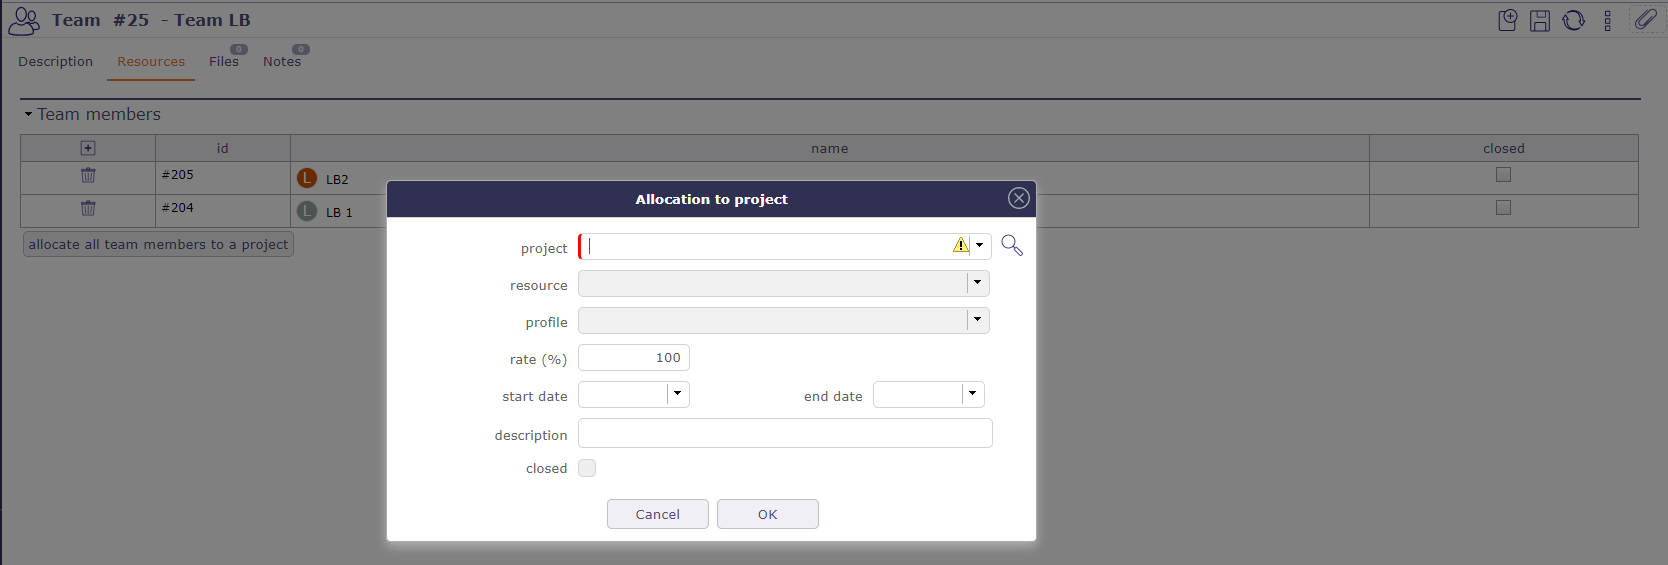Click the id column header

pos(223,148)
